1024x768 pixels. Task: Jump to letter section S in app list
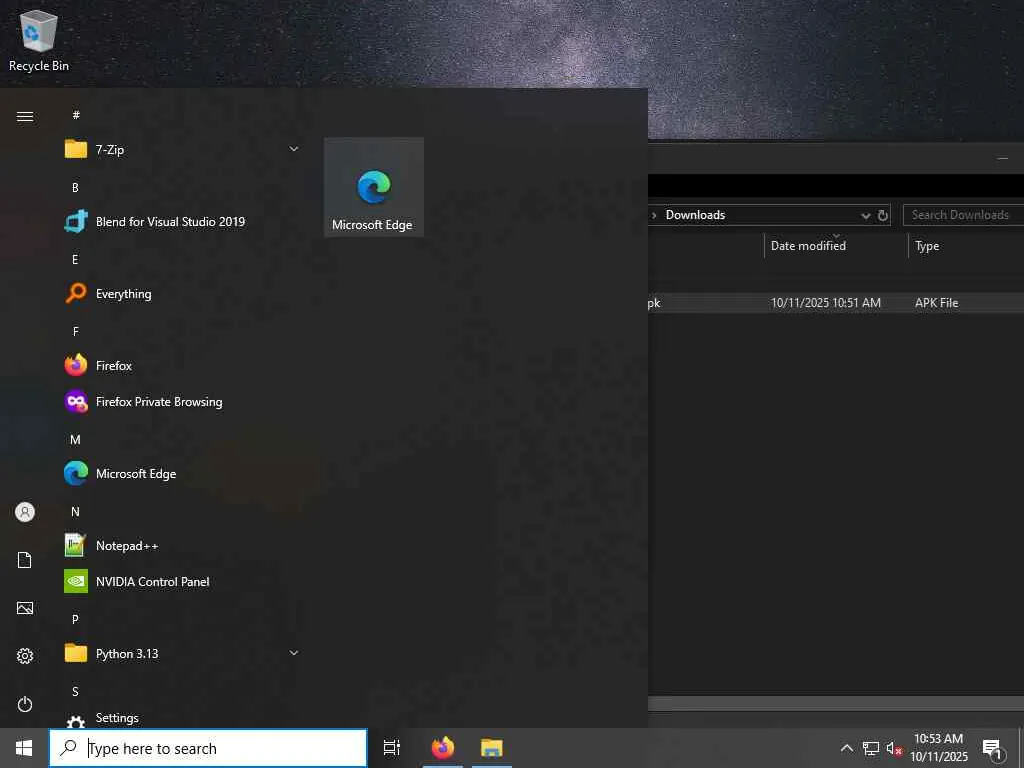[75, 692]
